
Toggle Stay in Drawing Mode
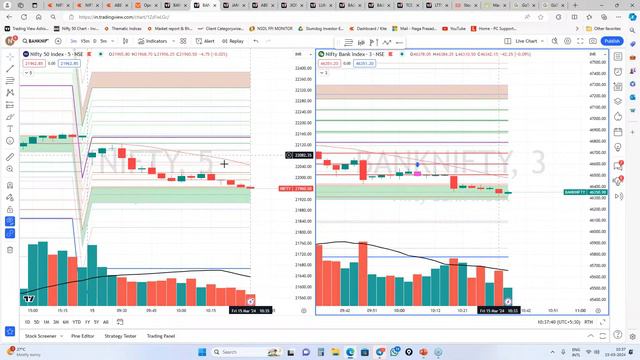click(x=10, y=198)
